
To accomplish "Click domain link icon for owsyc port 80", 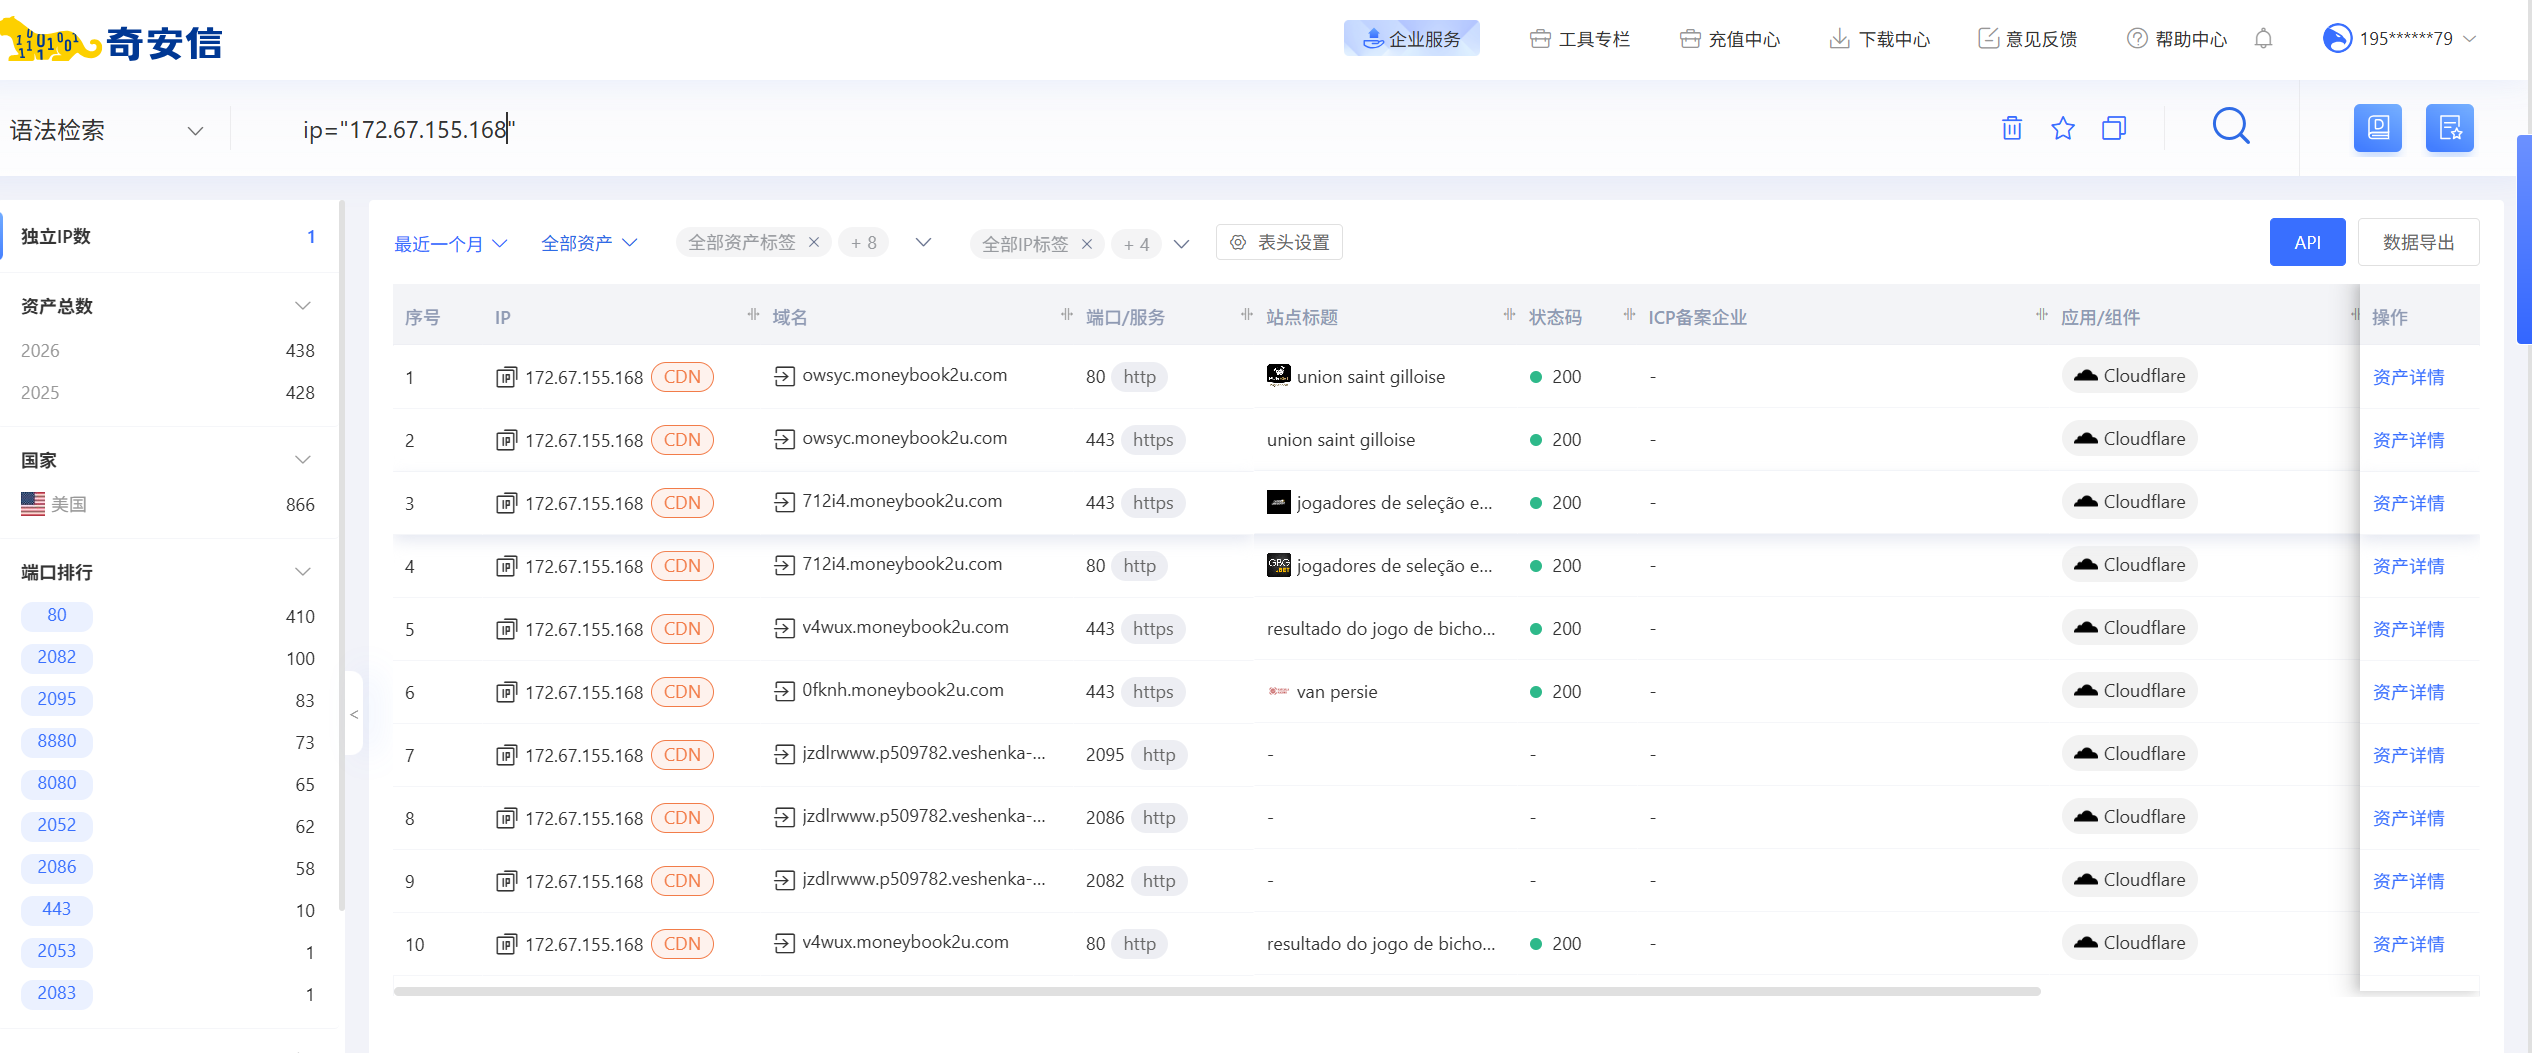I will click(784, 376).
